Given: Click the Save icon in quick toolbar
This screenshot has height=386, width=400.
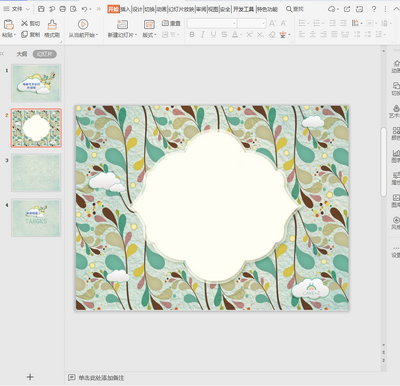Looking at the screenshot, I should pyautogui.click(x=41, y=9).
